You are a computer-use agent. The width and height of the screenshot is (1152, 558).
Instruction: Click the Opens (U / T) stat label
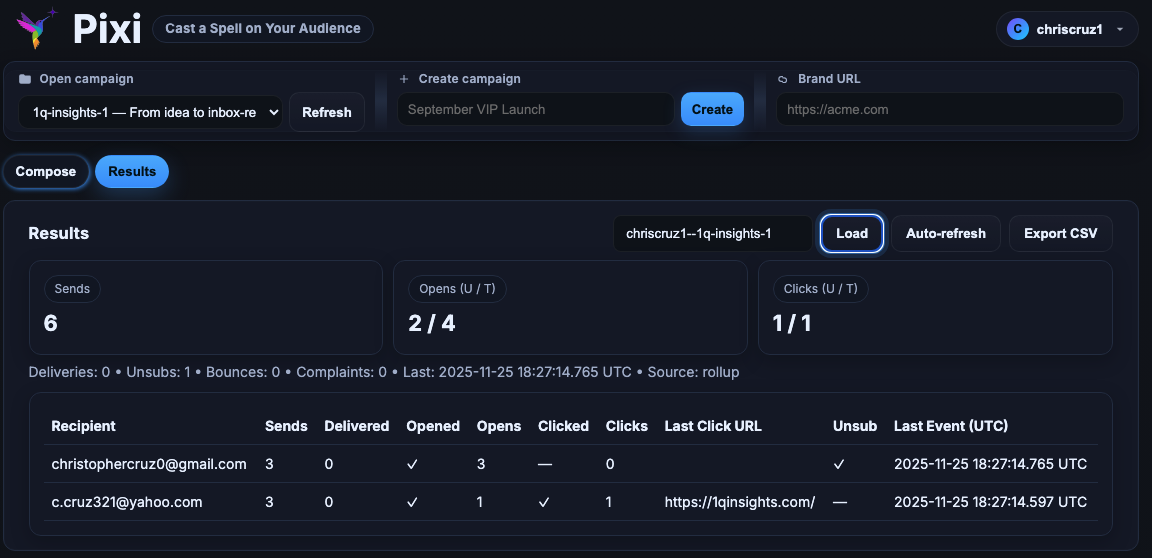point(457,289)
